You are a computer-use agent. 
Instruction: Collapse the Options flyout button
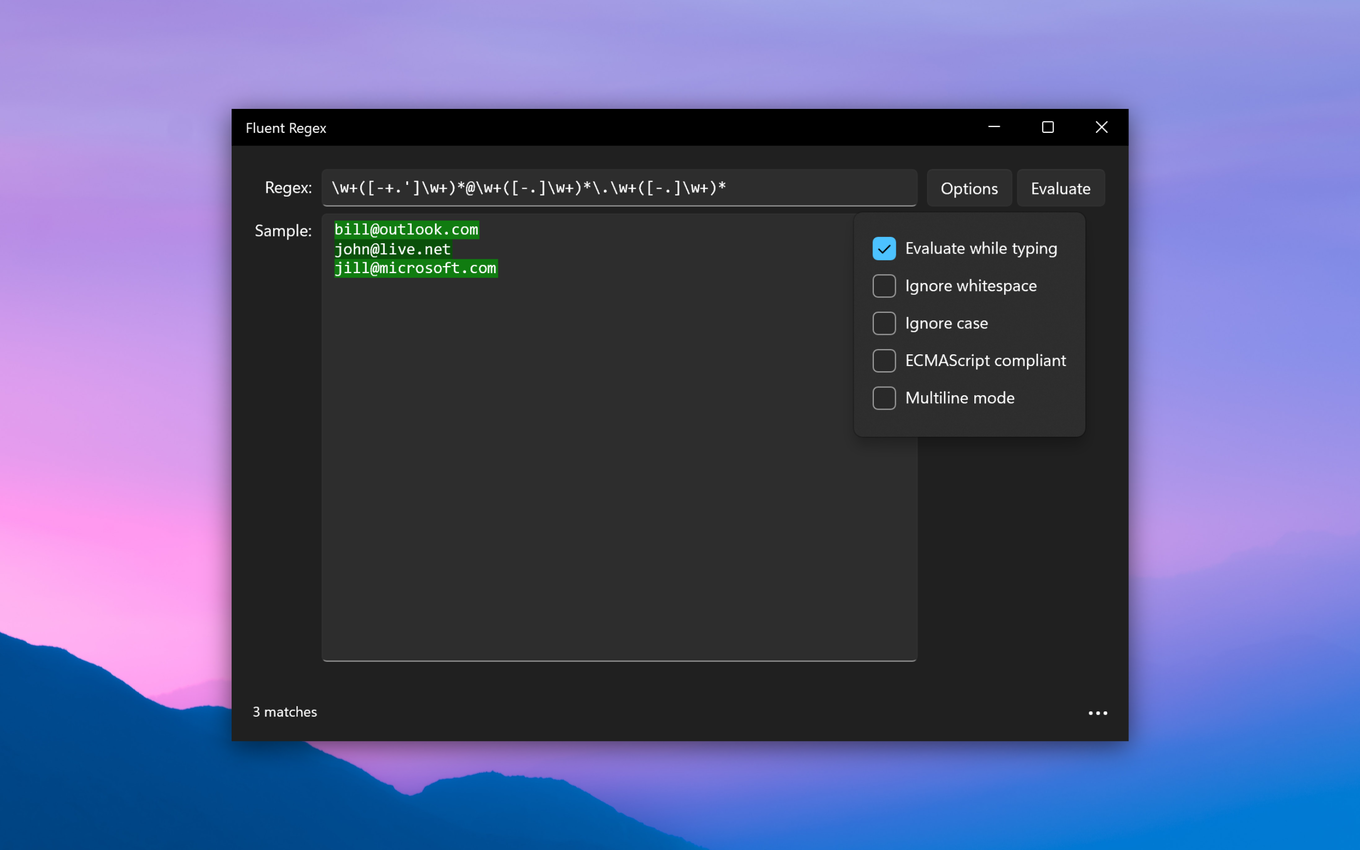tap(969, 188)
